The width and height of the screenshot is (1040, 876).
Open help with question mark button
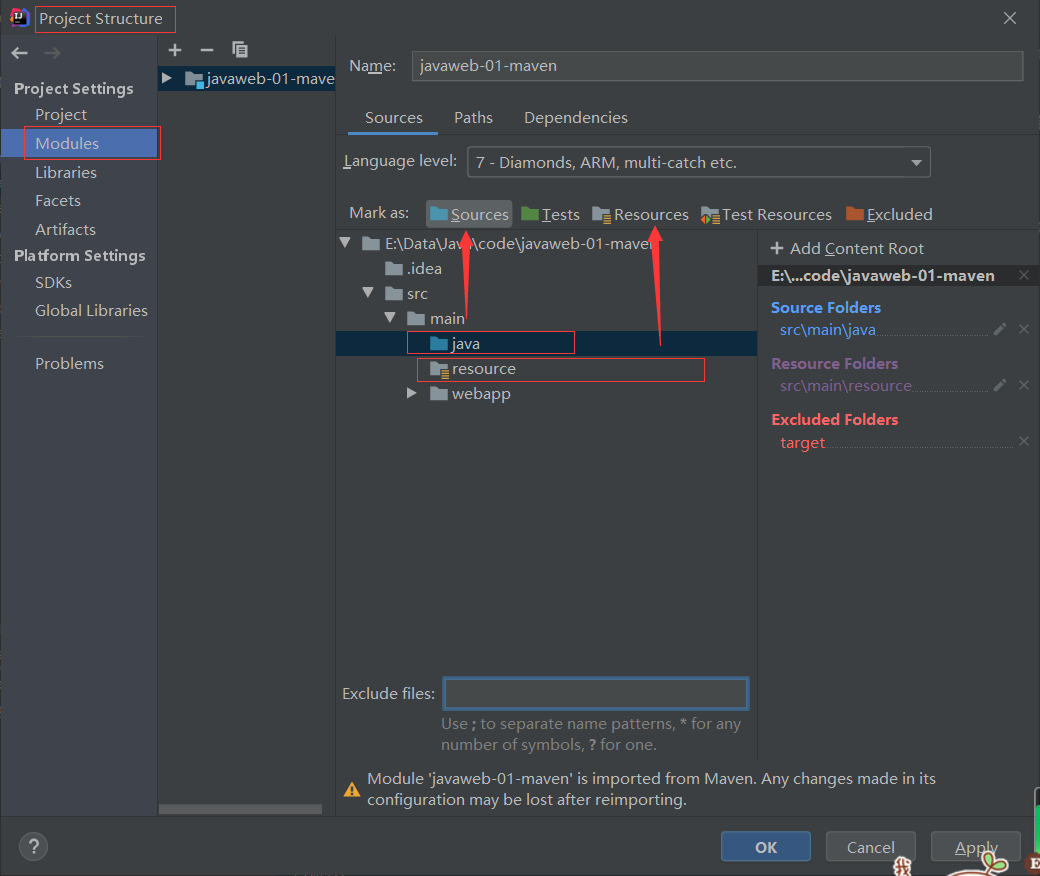coord(34,846)
